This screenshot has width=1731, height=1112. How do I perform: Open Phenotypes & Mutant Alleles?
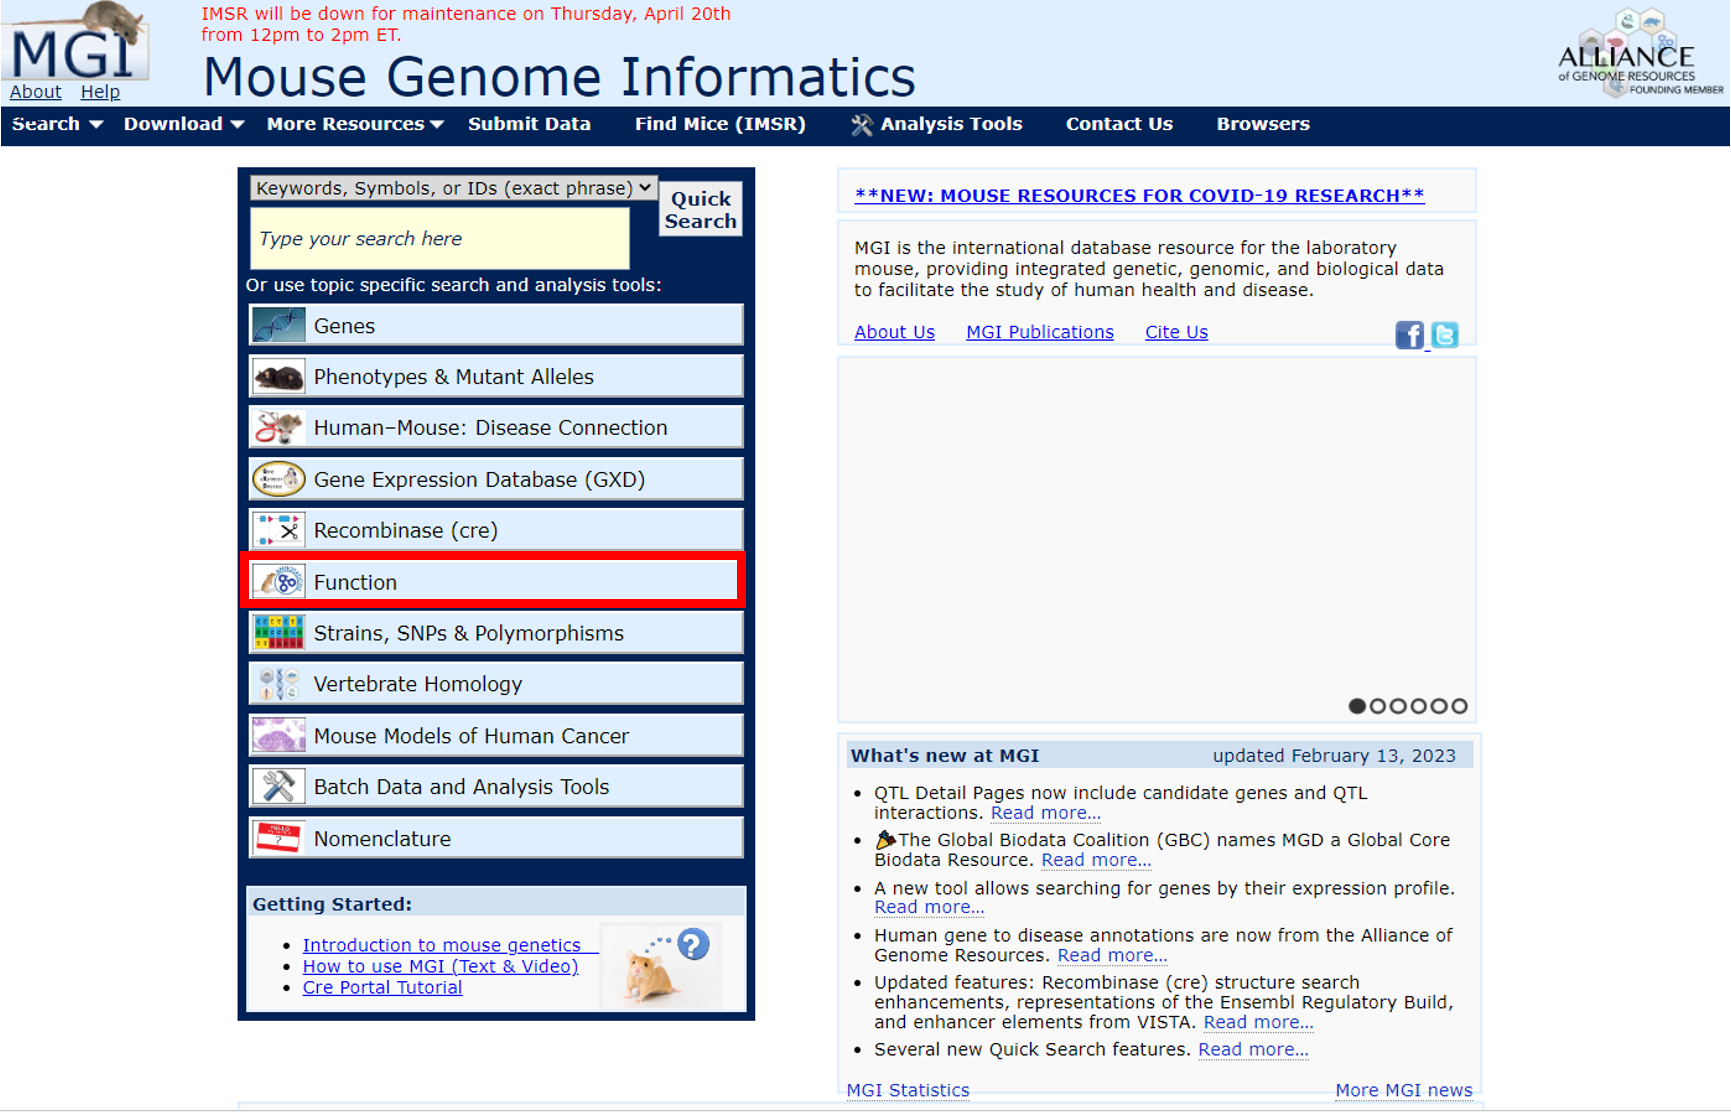[496, 377]
